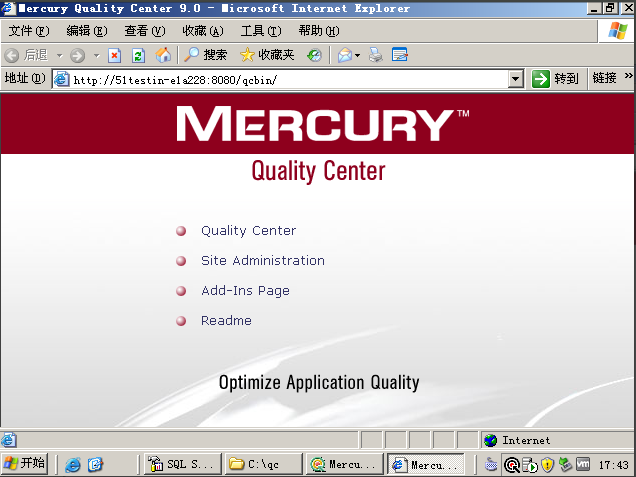Switch to the first Mercu... taskbar button
This screenshot has width=636, height=477.
344,464
